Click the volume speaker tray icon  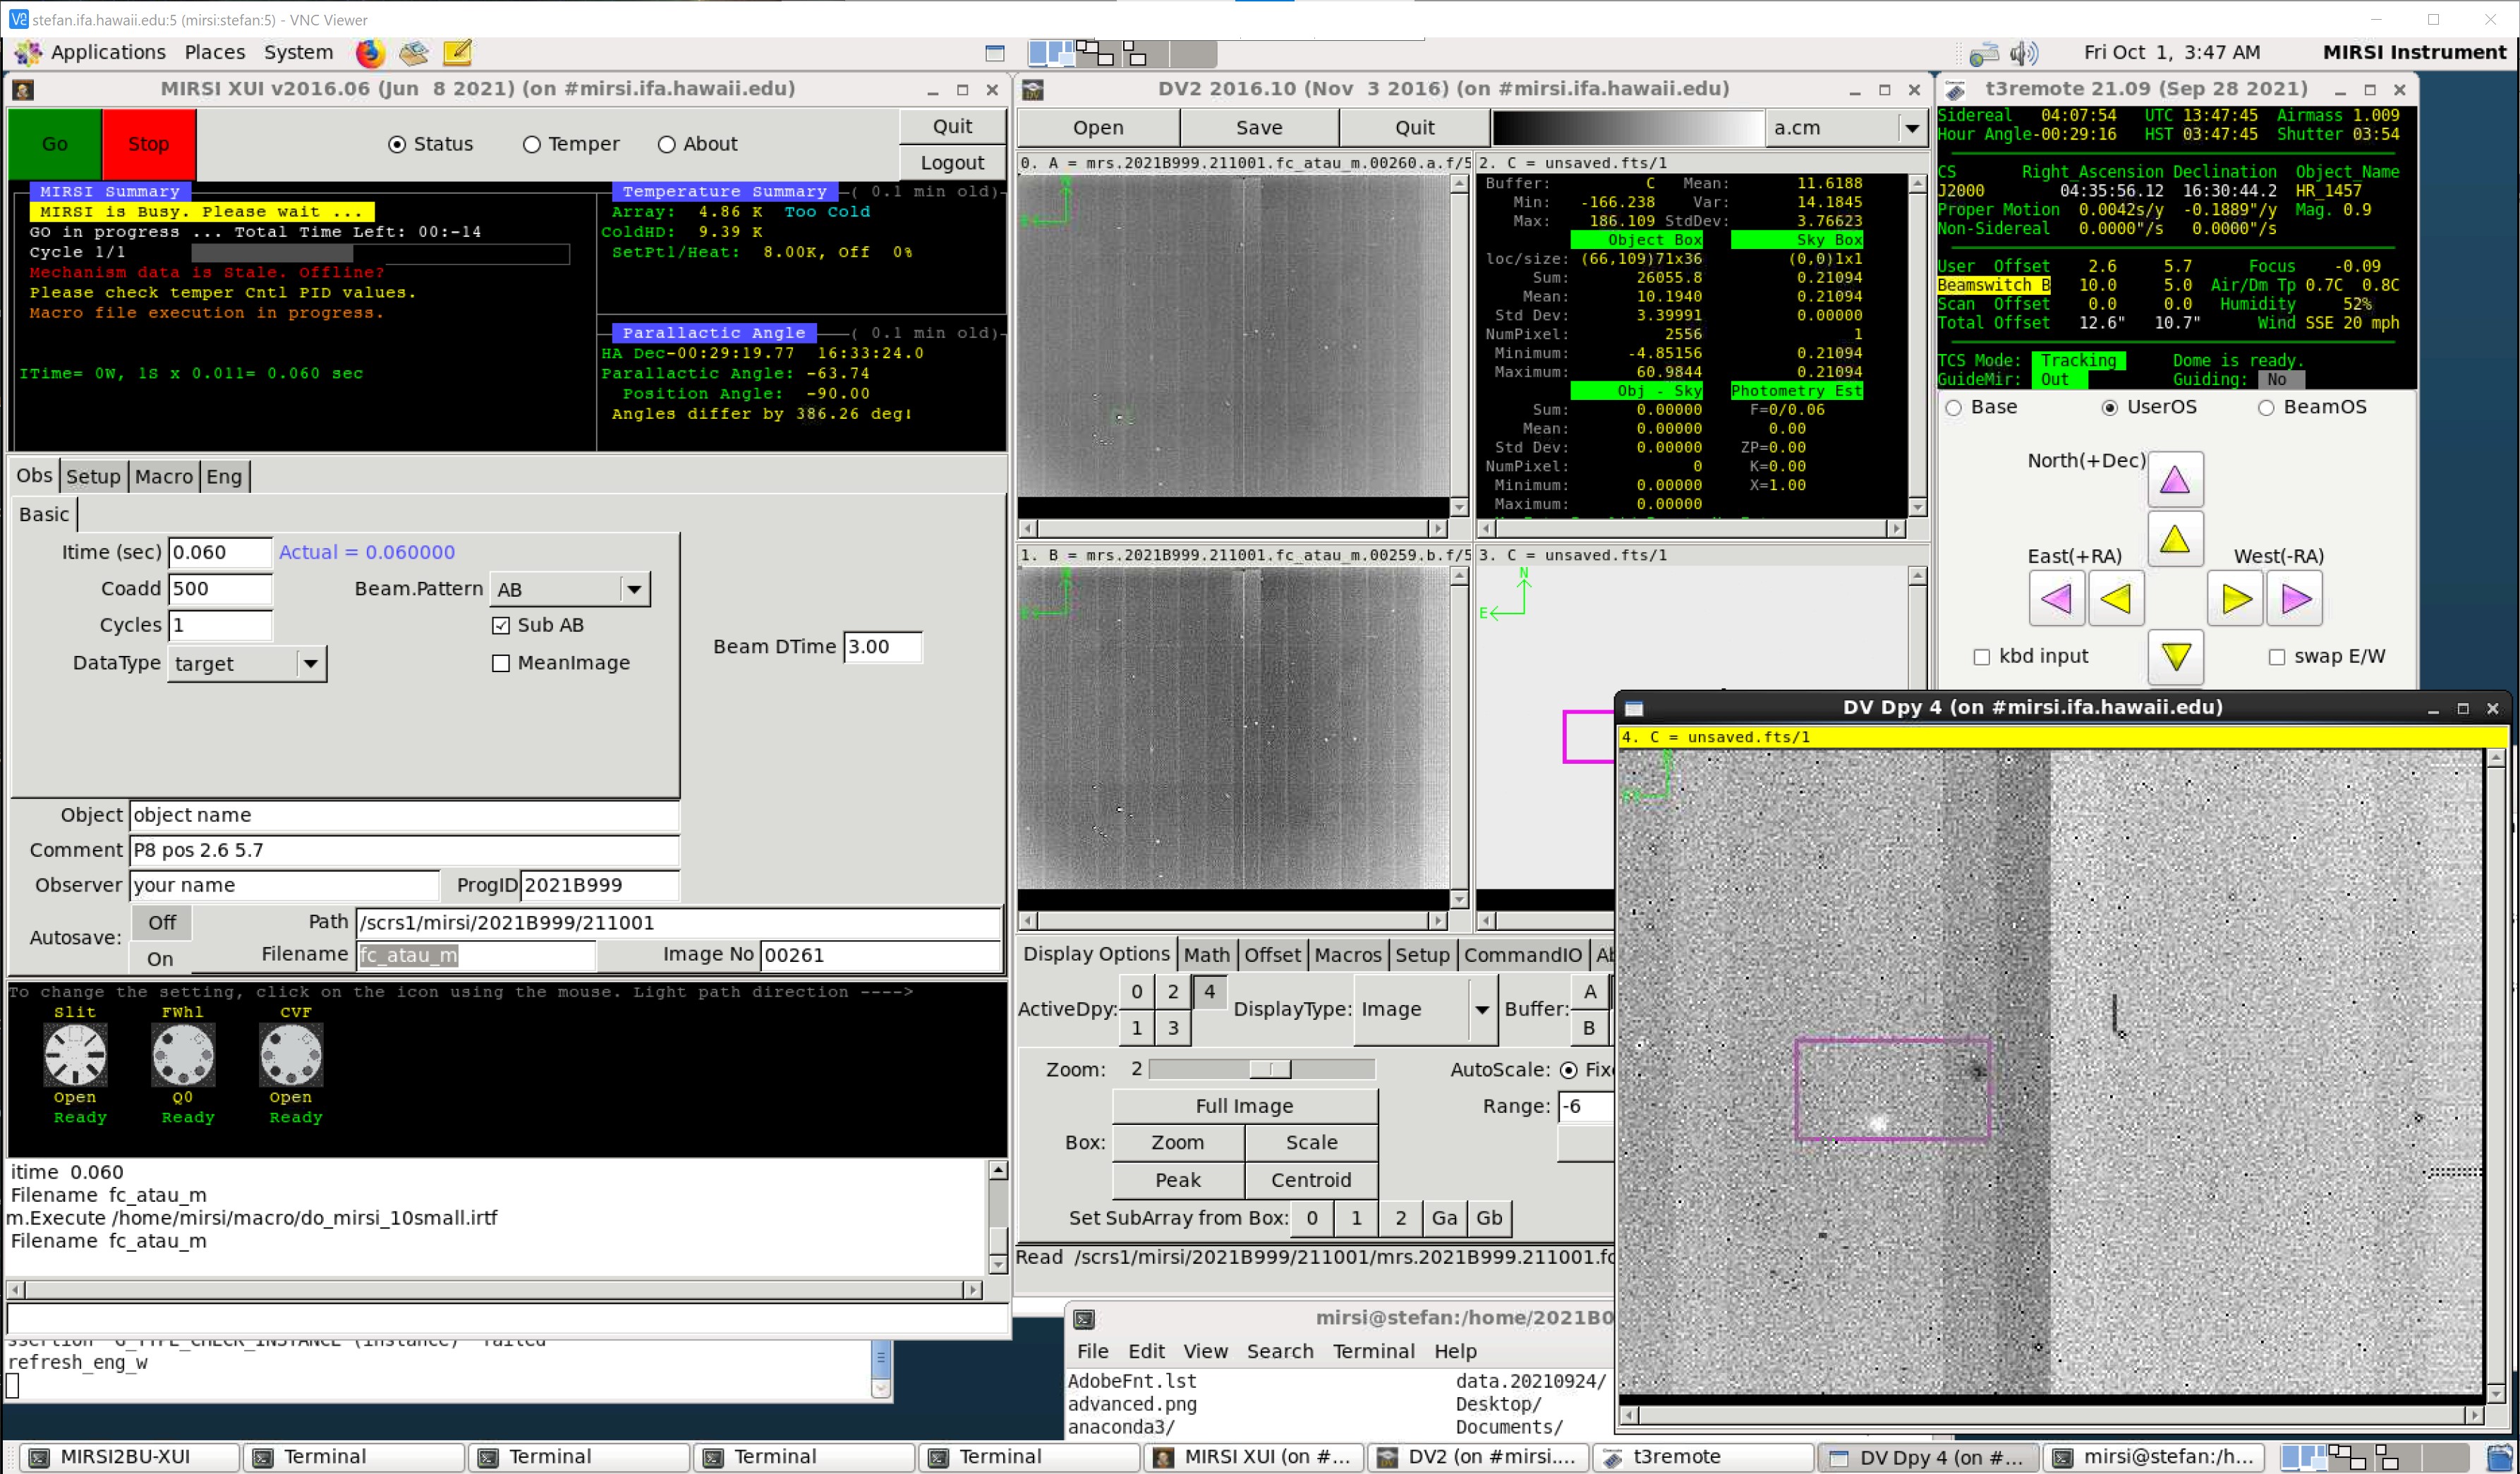coord(2023,52)
